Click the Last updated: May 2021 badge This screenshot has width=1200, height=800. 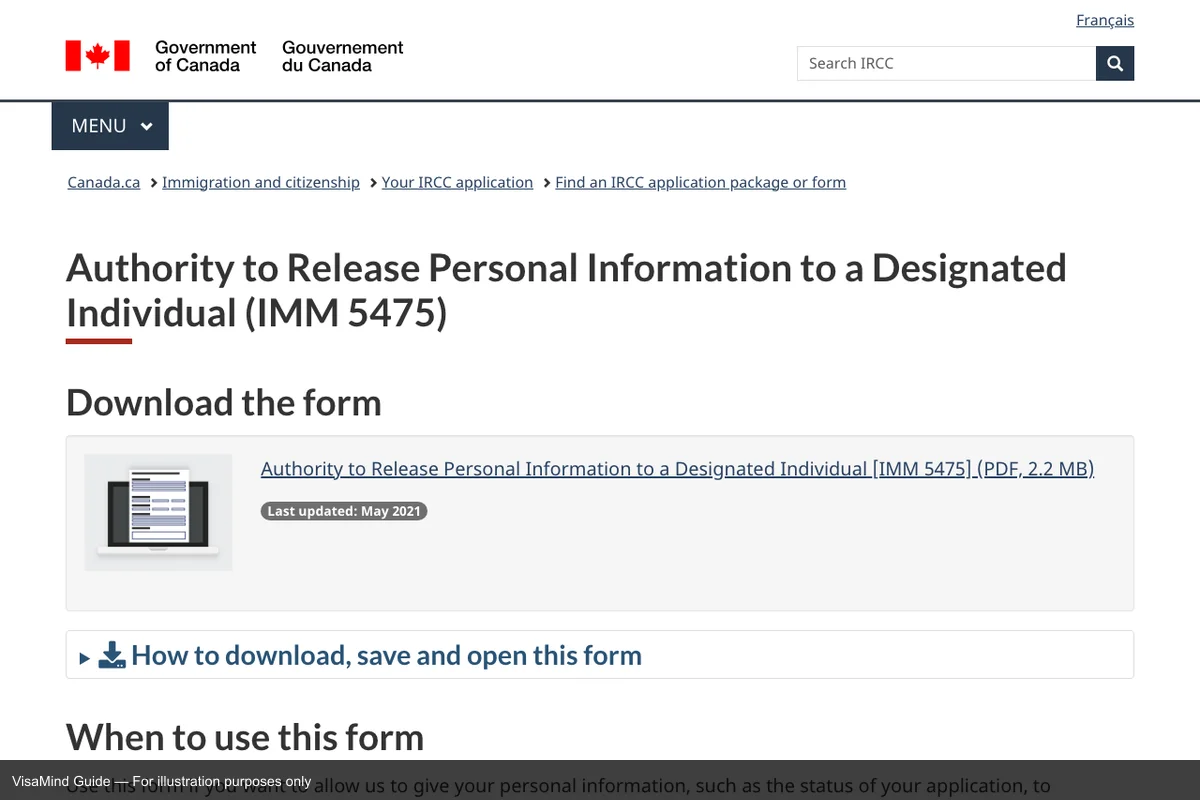click(344, 511)
